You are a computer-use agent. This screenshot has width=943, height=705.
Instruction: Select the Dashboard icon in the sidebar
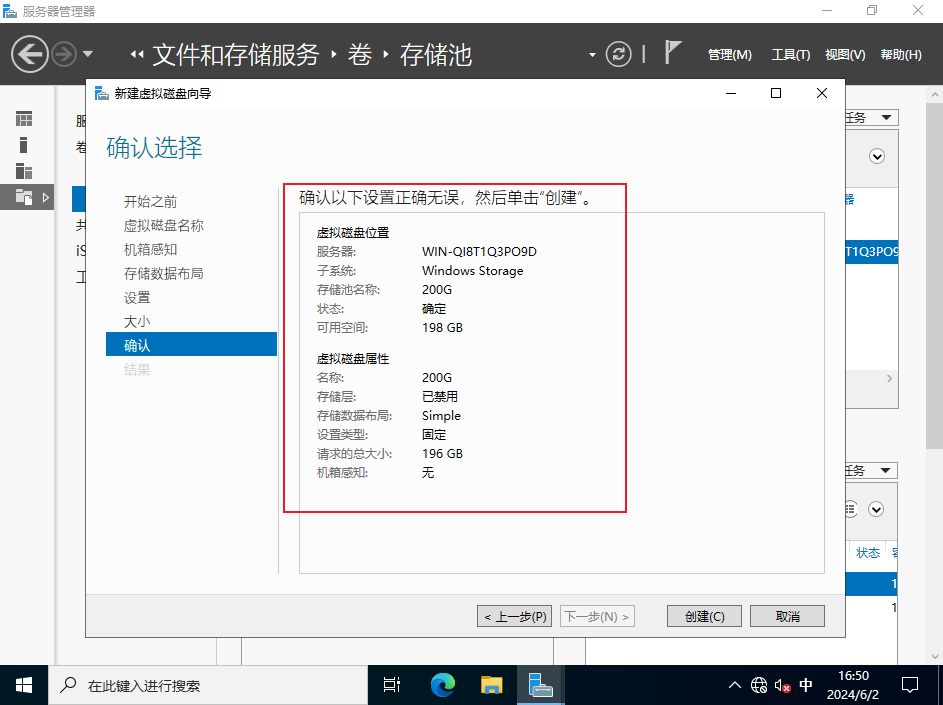pyautogui.click(x=24, y=119)
